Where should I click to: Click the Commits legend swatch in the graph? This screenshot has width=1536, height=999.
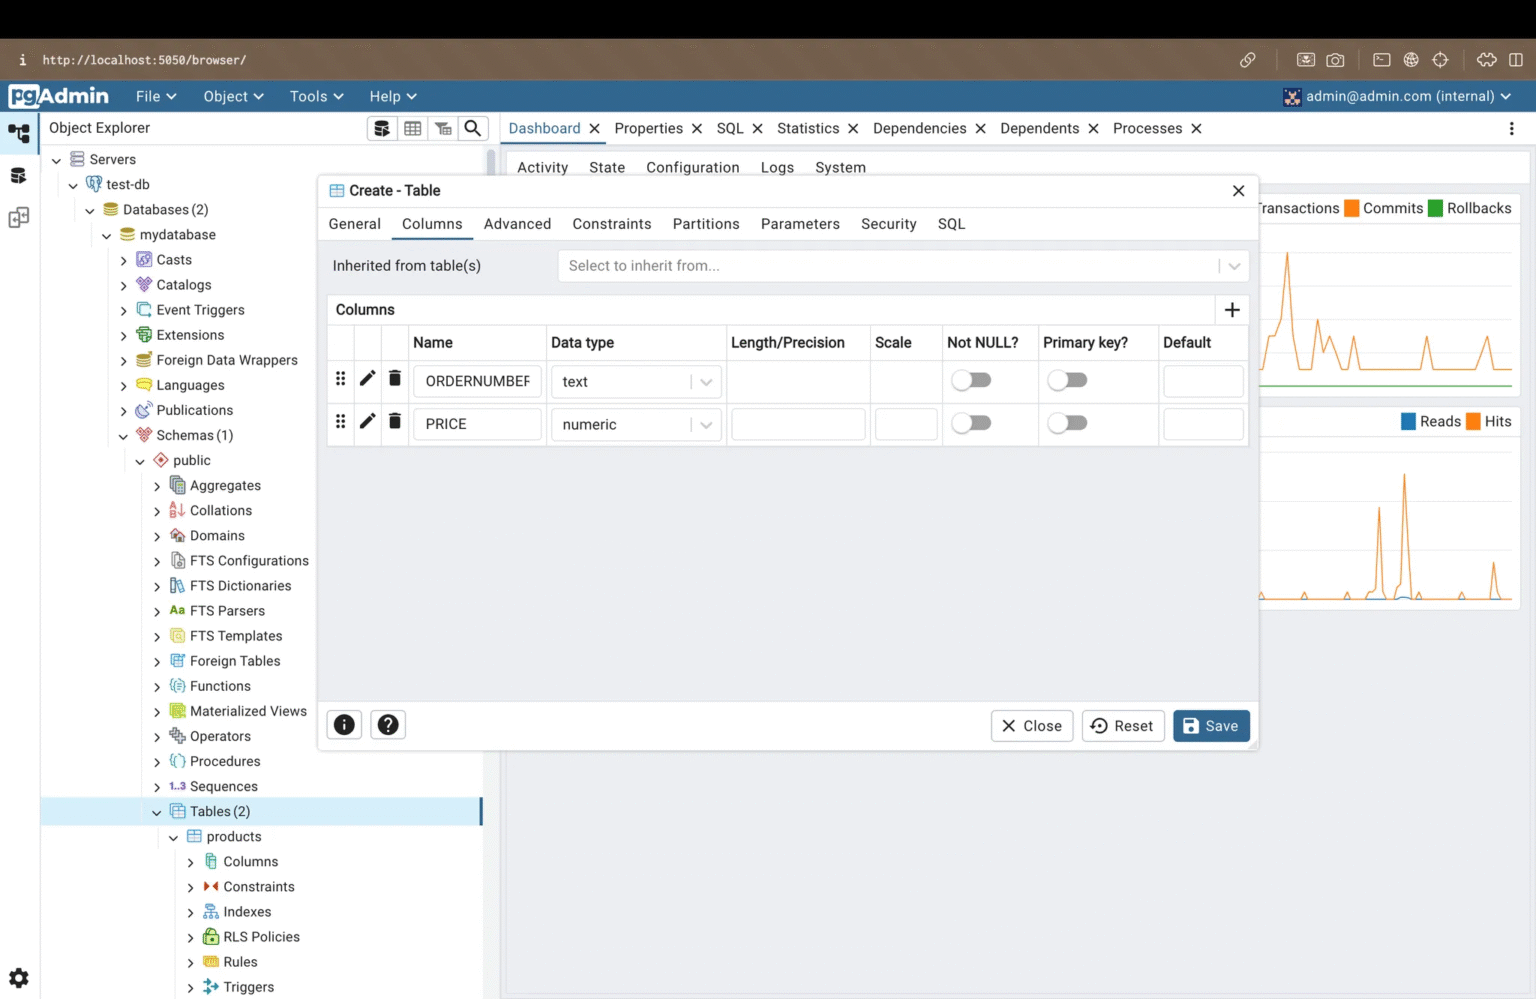1352,208
